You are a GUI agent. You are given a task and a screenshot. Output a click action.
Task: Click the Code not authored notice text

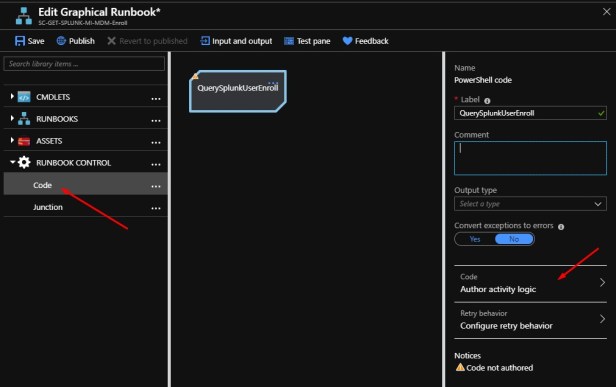[x=499, y=368]
